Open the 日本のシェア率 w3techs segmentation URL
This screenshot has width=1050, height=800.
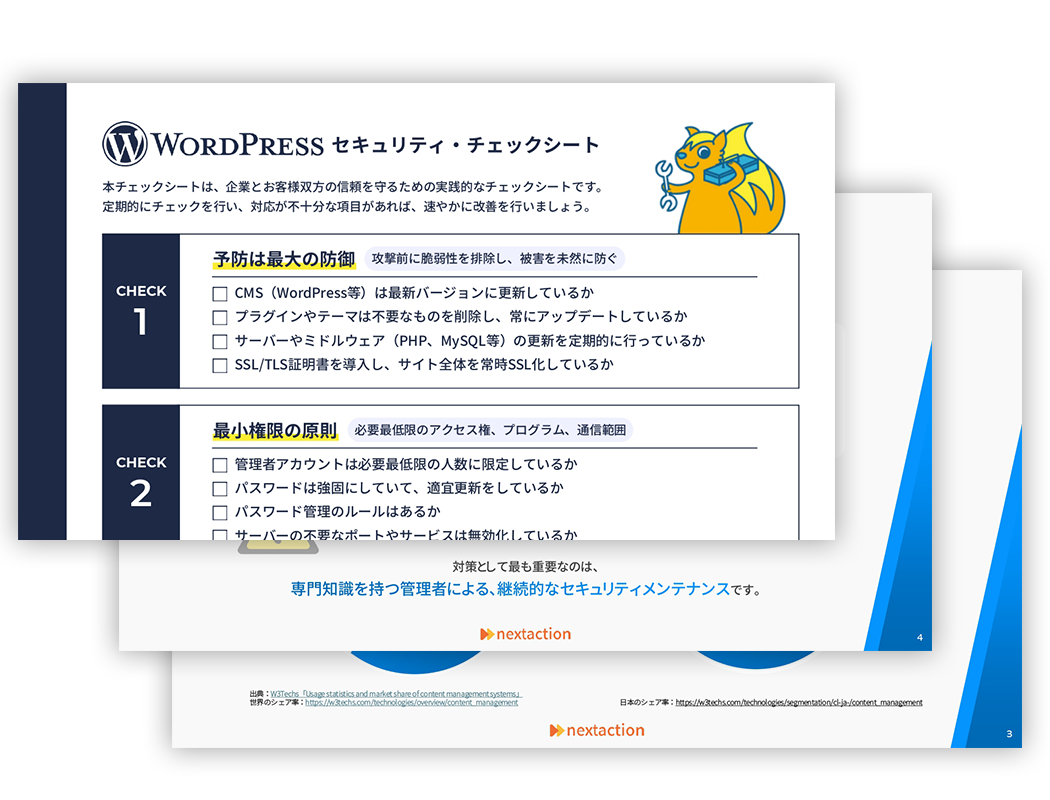[798, 703]
